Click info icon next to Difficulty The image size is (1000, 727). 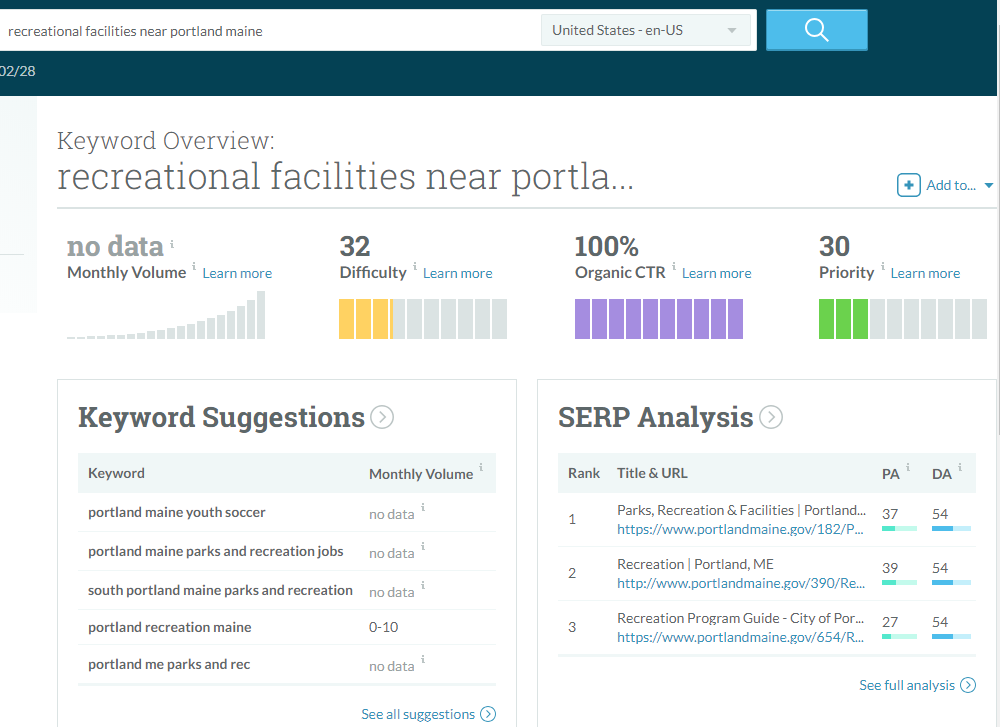coord(415,265)
